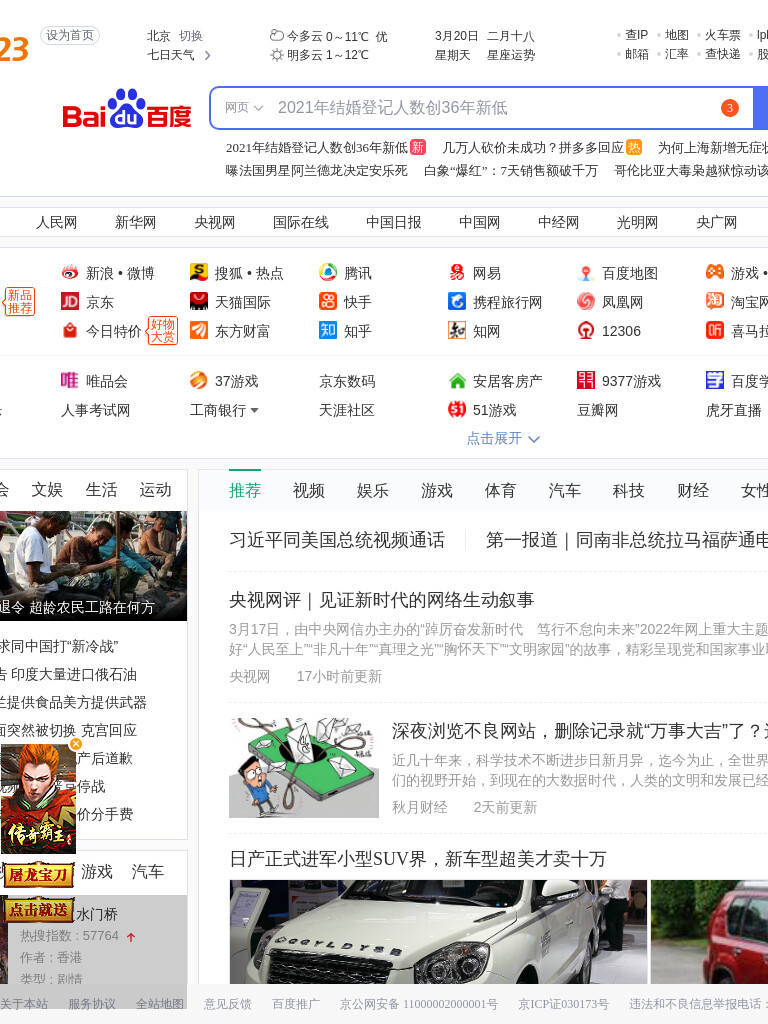Screen dimensions: 768x1024
Task: Click the Sohu hot topics icon
Action: [x=199, y=272]
